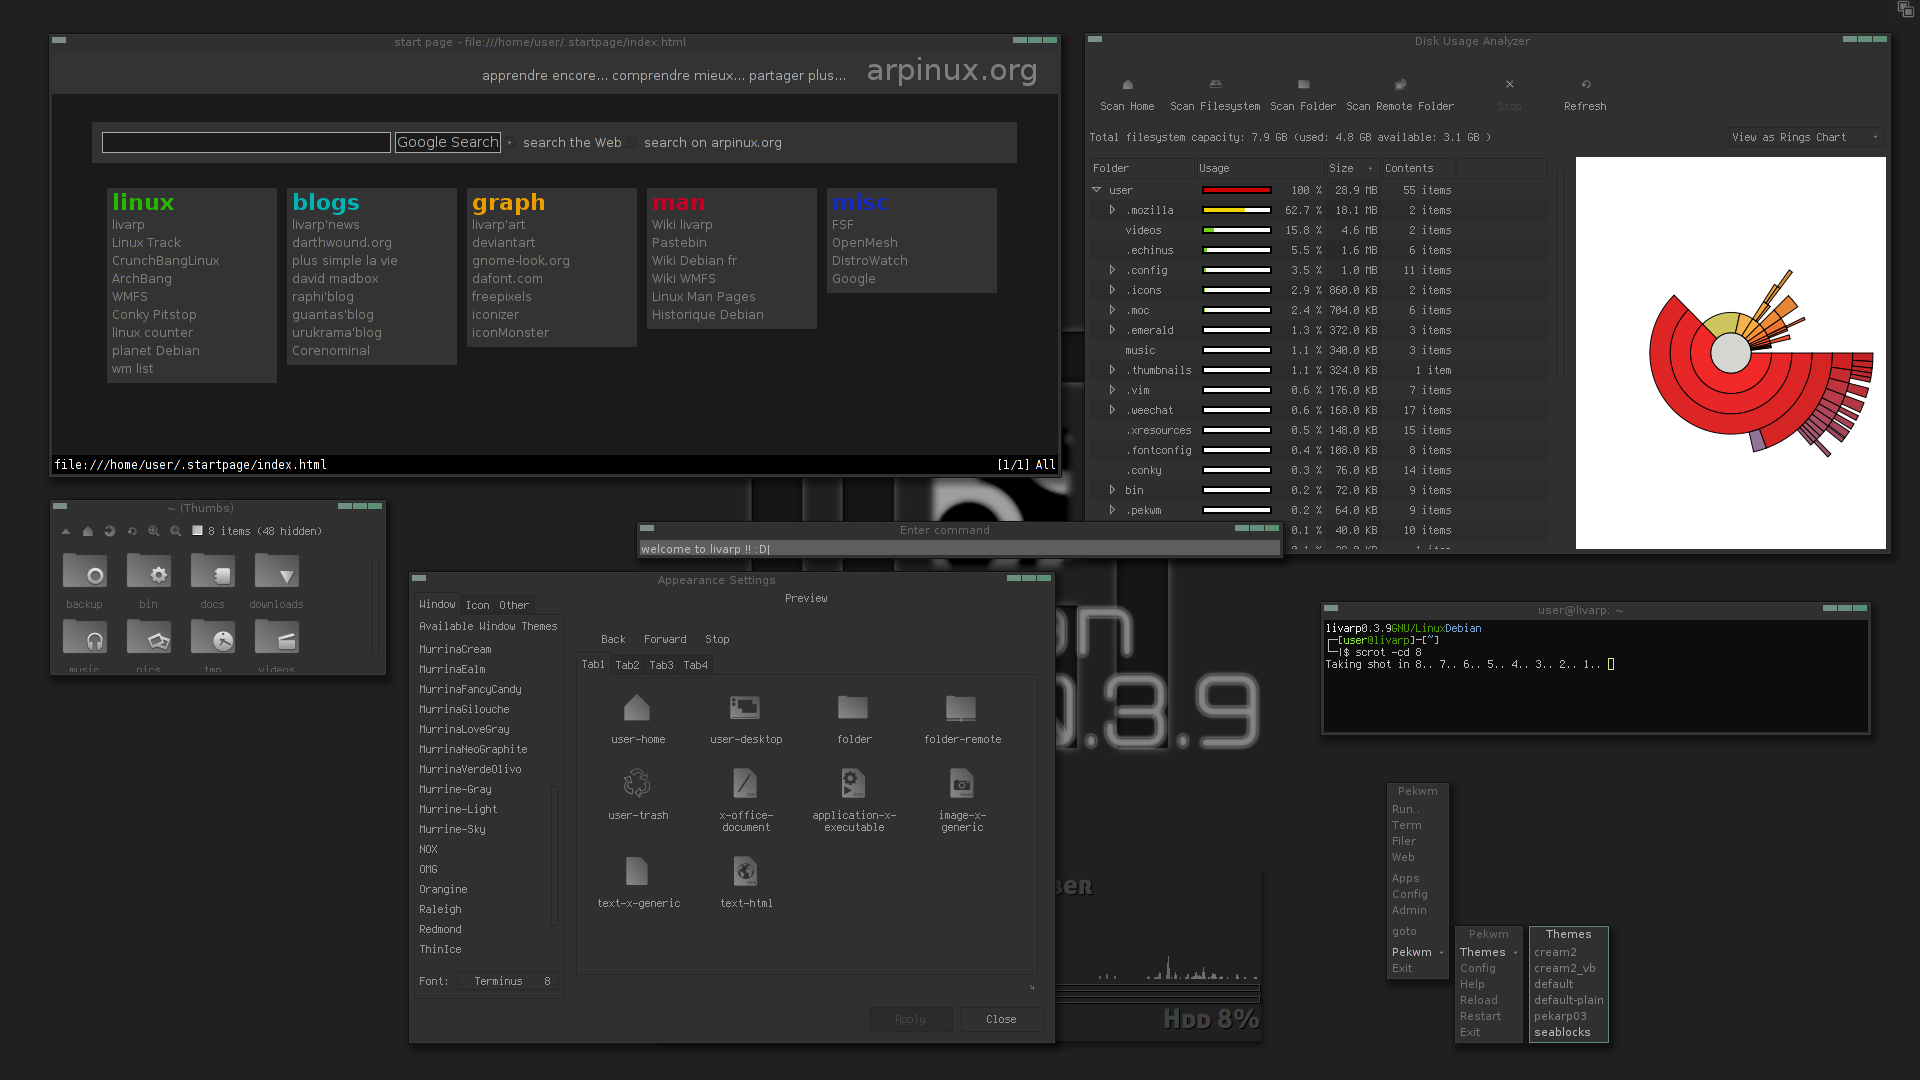Expand the .mozilla folder row
The height and width of the screenshot is (1080, 1920).
click(1112, 210)
